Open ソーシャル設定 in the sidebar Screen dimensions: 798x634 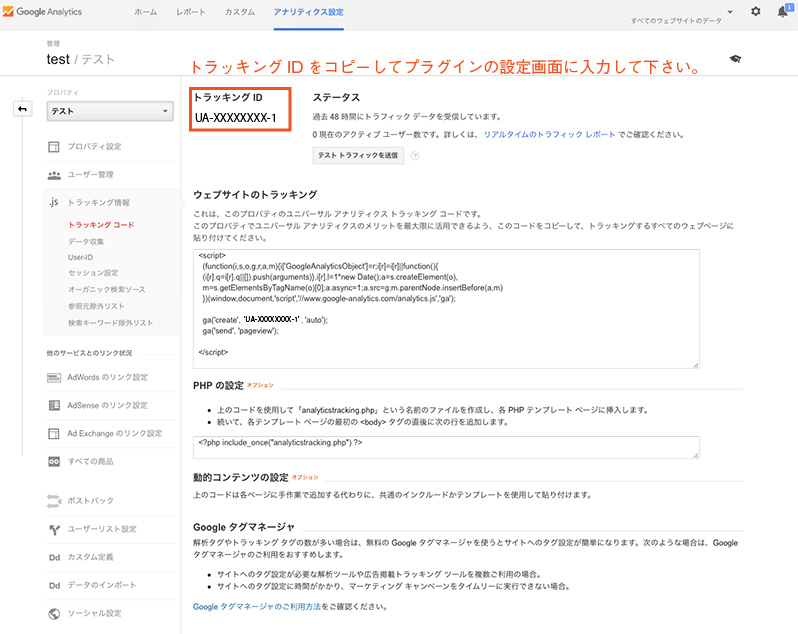95,613
